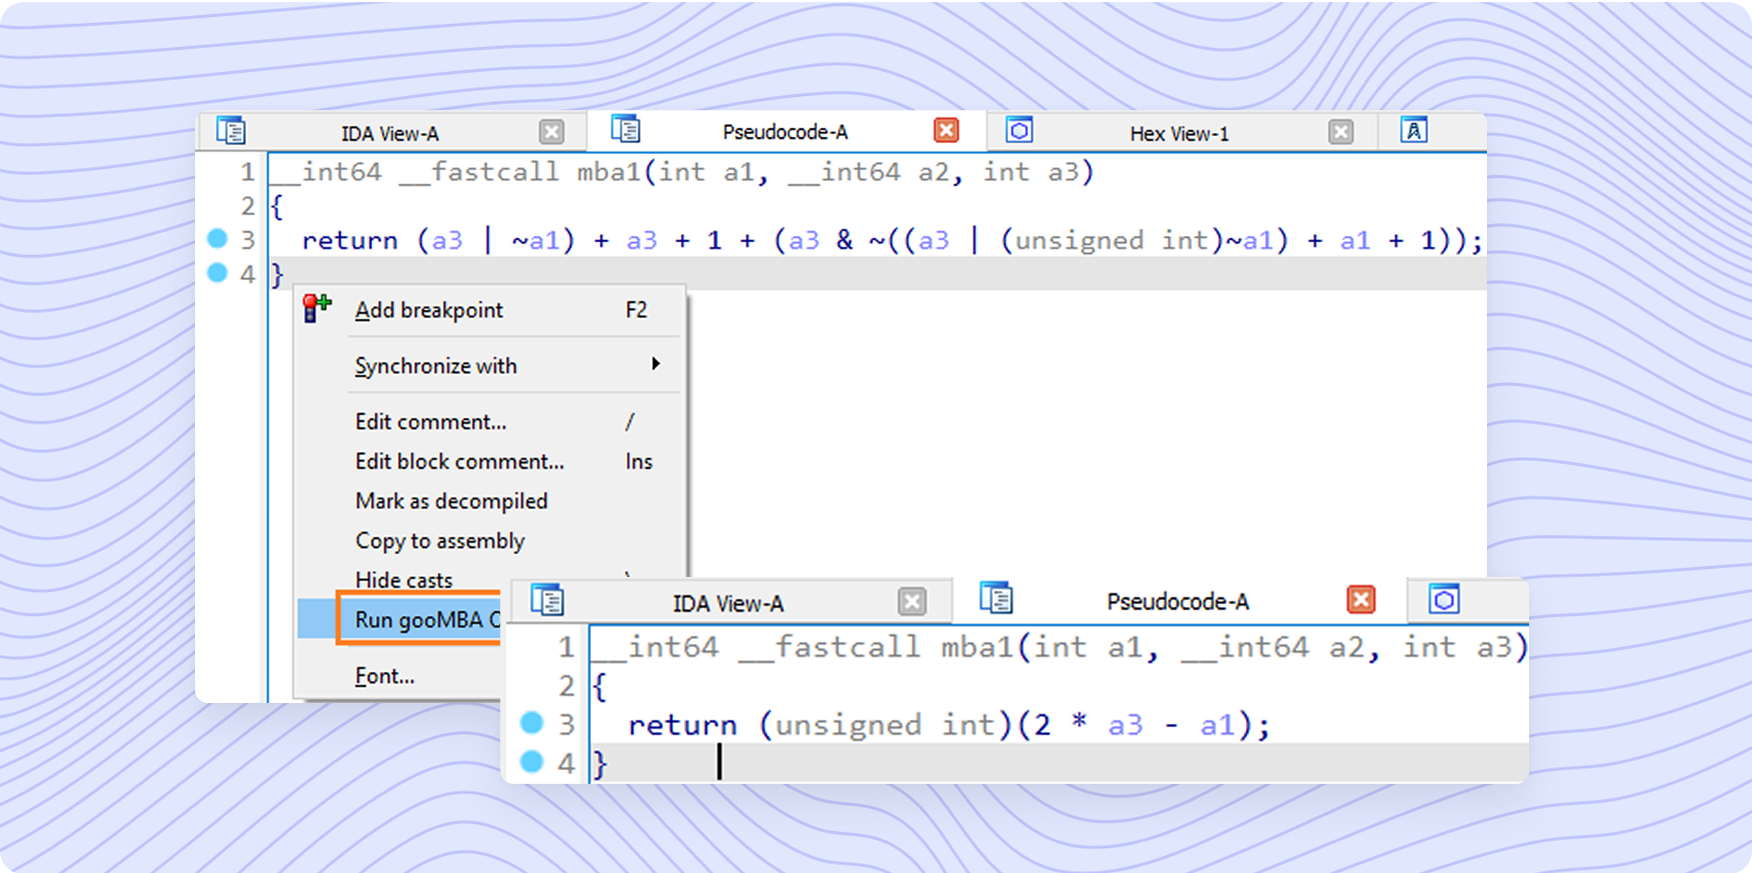Click the Hex View-1 tab icon
The height and width of the screenshot is (873, 1752).
(x=1019, y=130)
